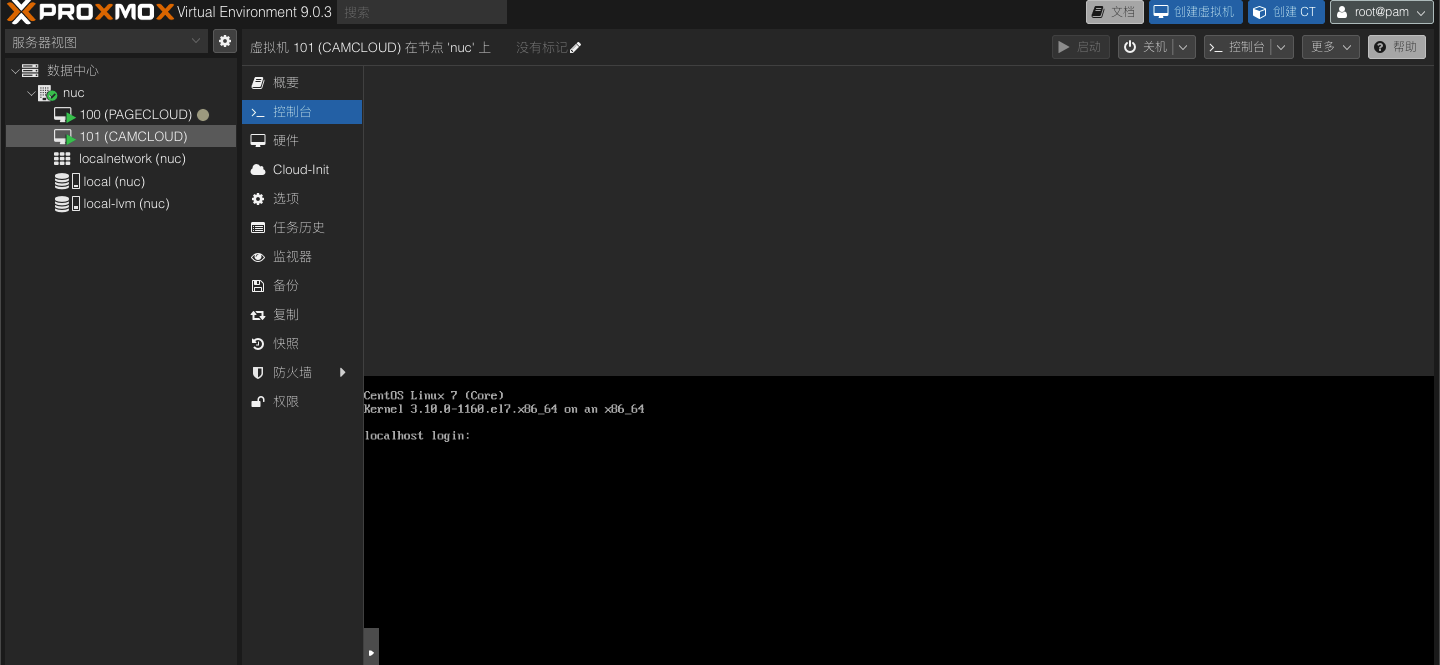
Task: Click the 关机 shutdown button
Action: 1146,47
